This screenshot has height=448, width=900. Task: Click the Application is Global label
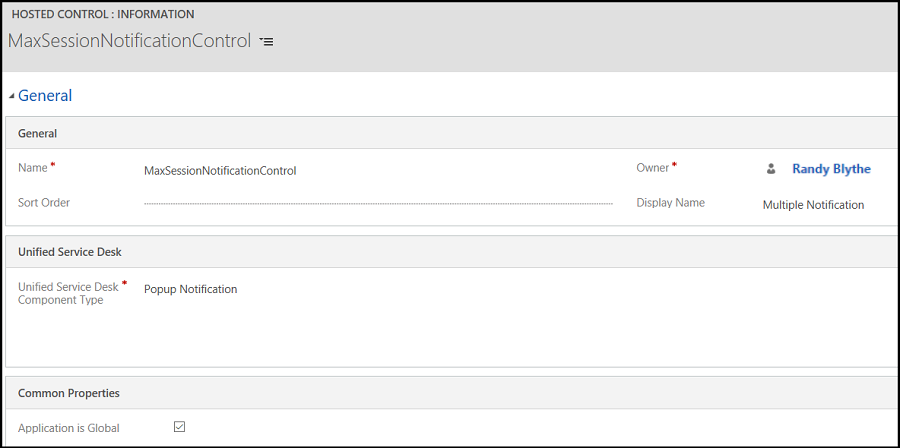click(x=69, y=428)
